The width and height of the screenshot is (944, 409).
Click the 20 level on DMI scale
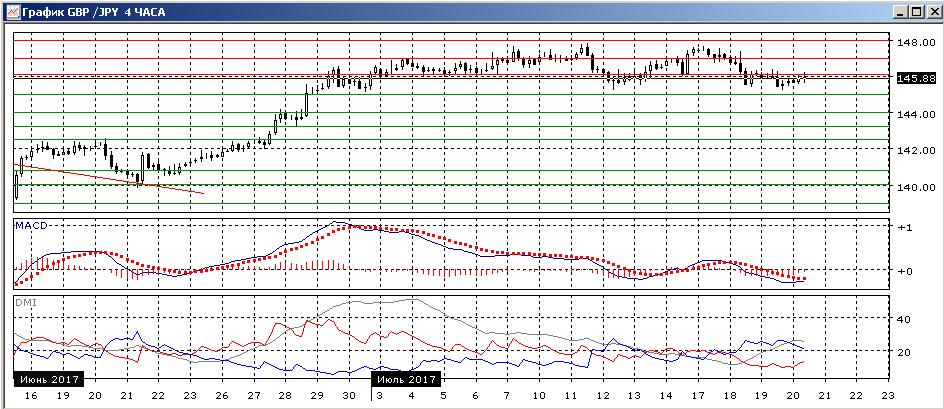coord(905,352)
